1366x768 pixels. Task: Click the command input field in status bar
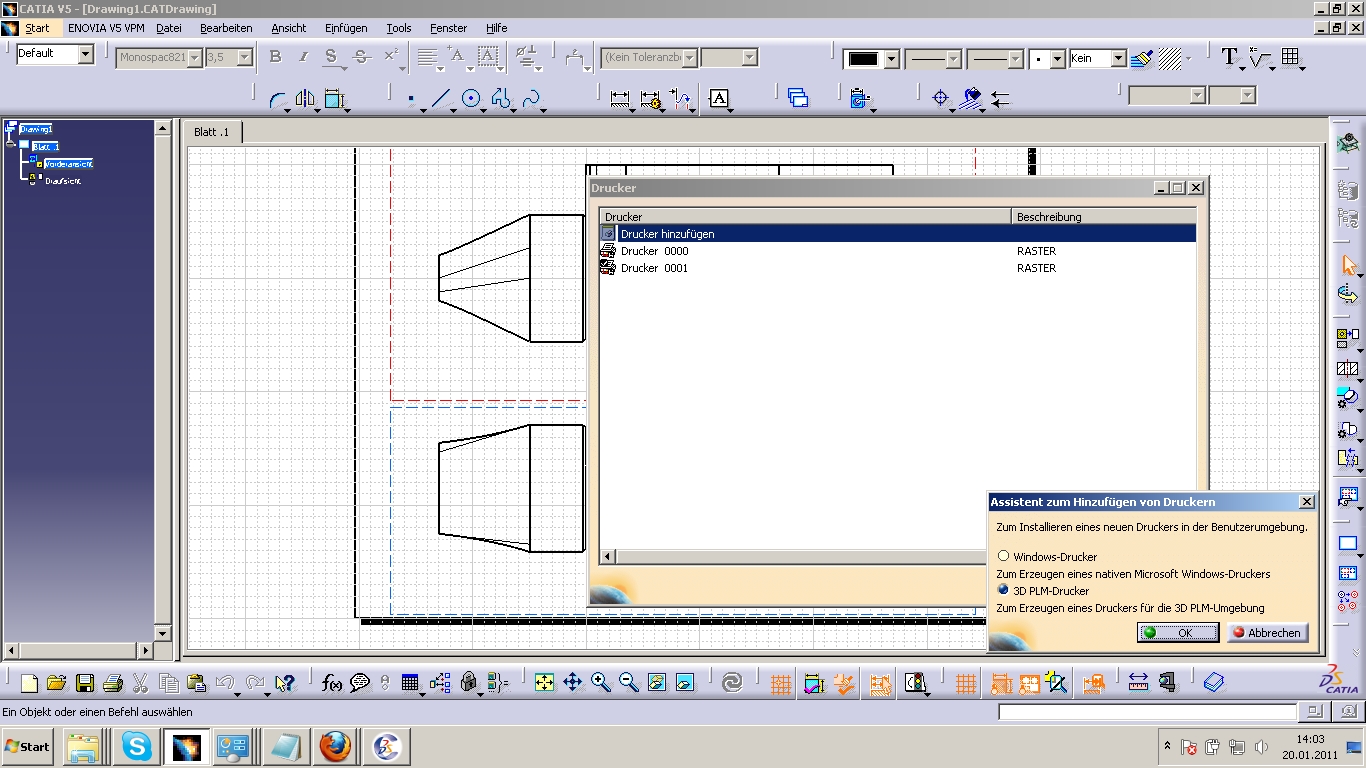[1147, 712]
